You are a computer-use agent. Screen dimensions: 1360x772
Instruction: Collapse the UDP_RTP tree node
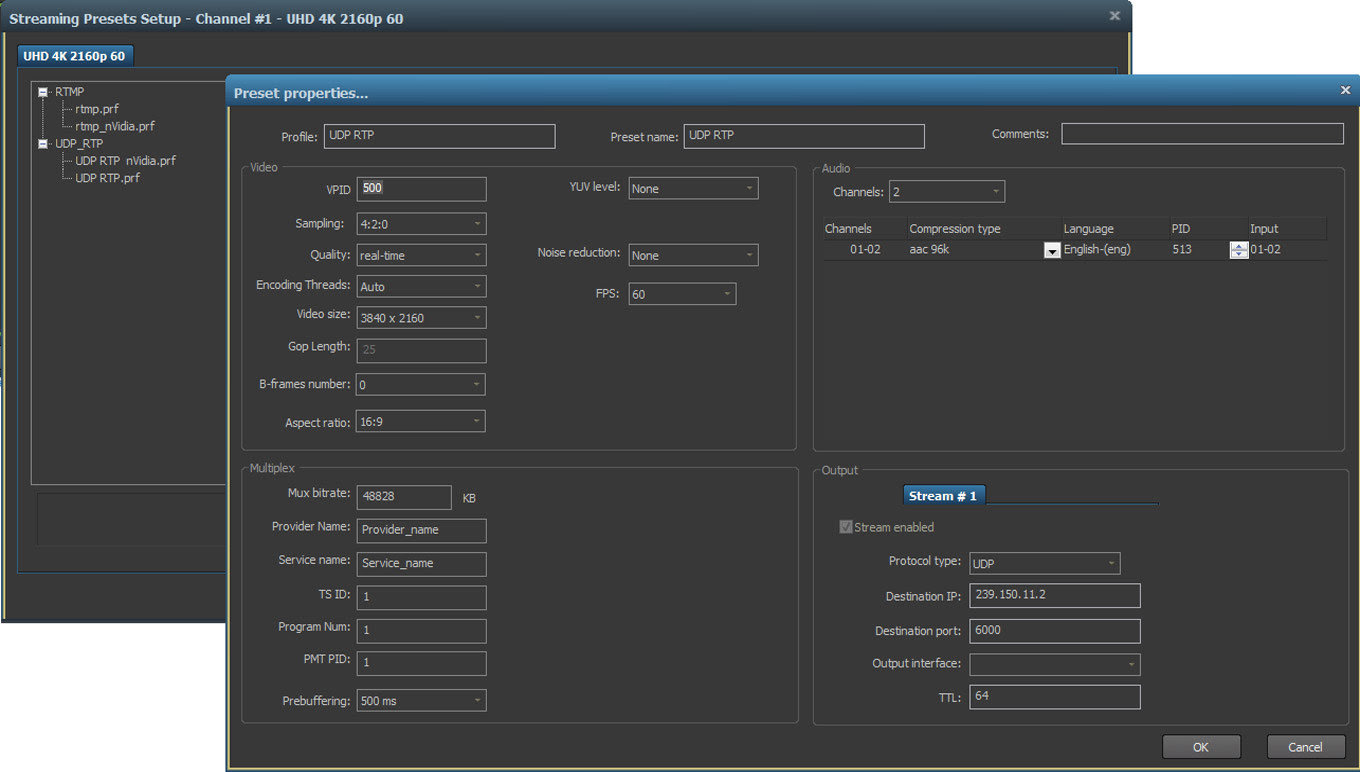[x=43, y=144]
